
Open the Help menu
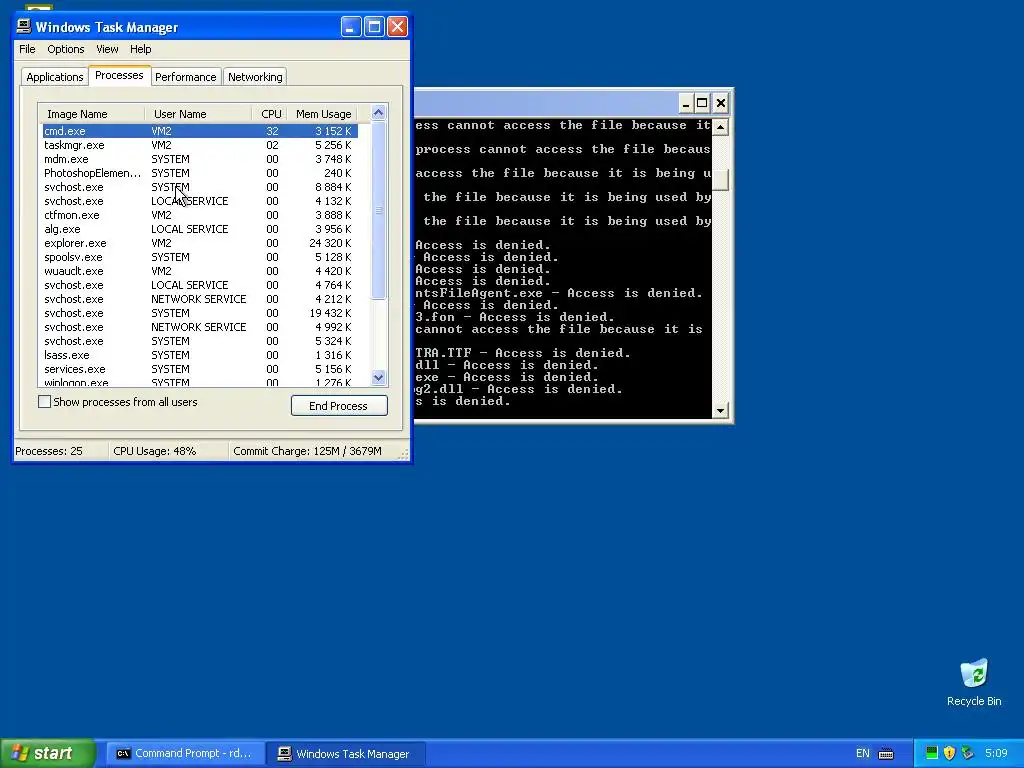[x=140, y=49]
